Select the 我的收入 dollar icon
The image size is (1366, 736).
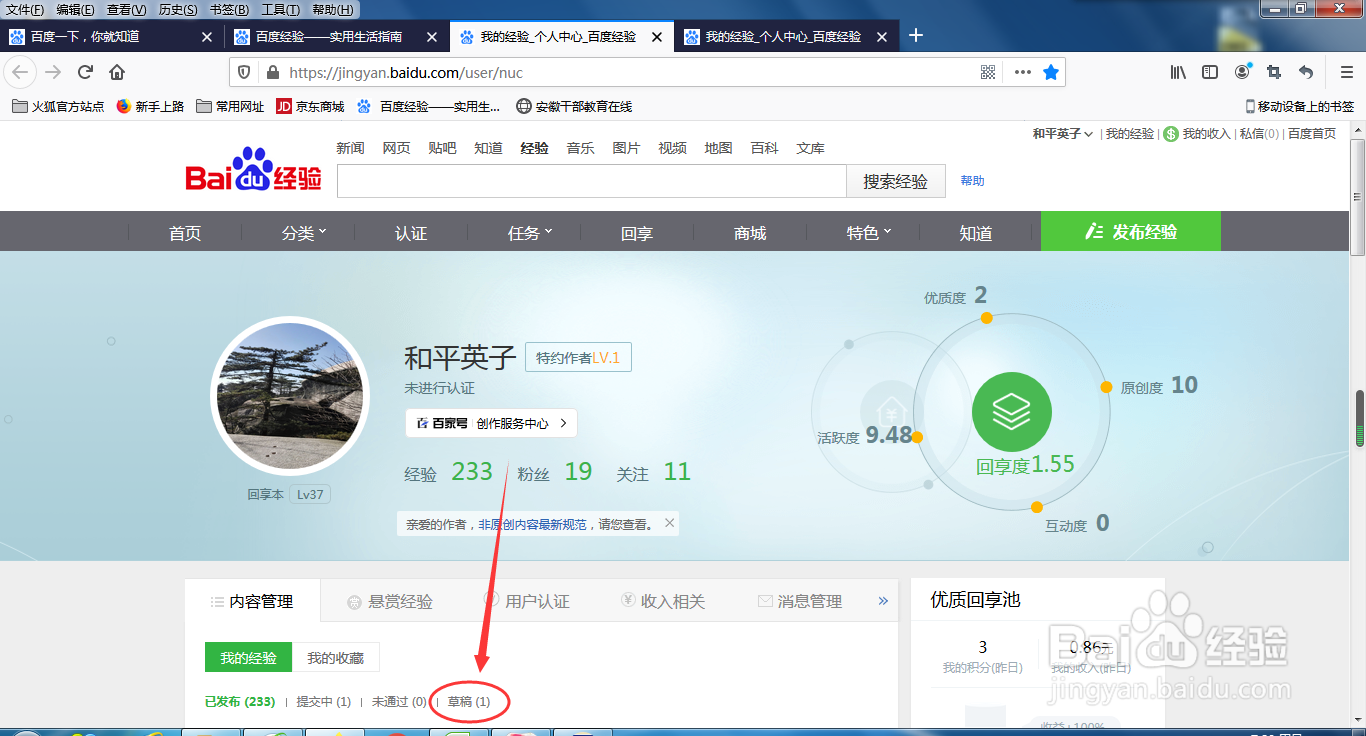coord(1170,133)
